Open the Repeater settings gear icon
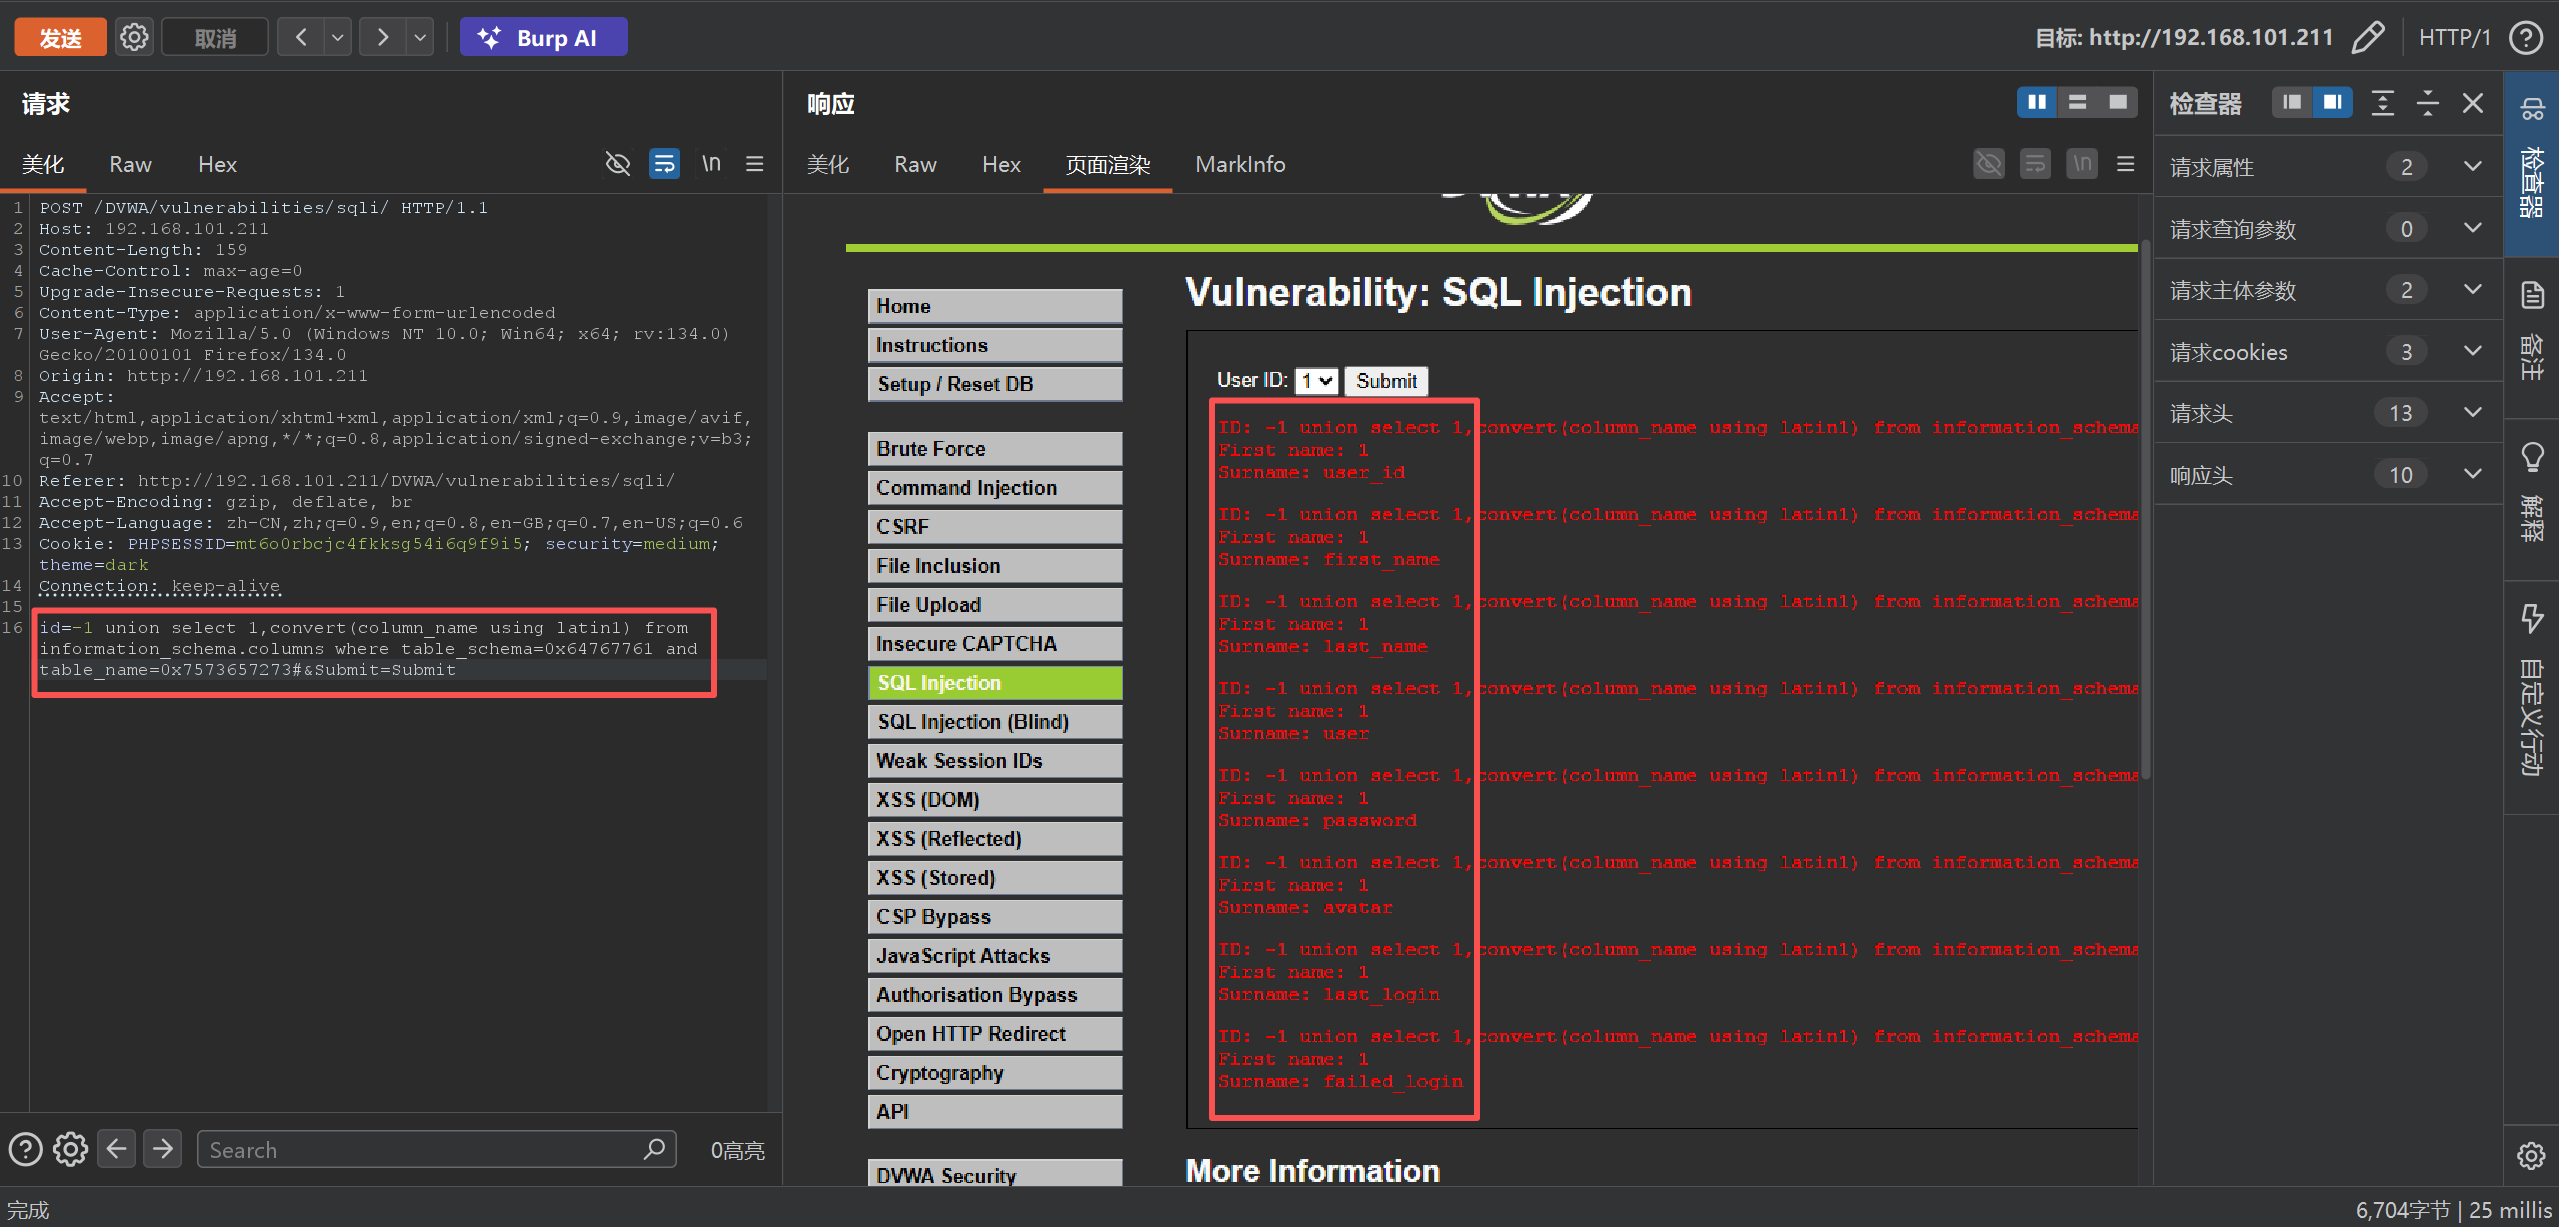Image resolution: width=2559 pixels, height=1227 pixels. coord(134,38)
